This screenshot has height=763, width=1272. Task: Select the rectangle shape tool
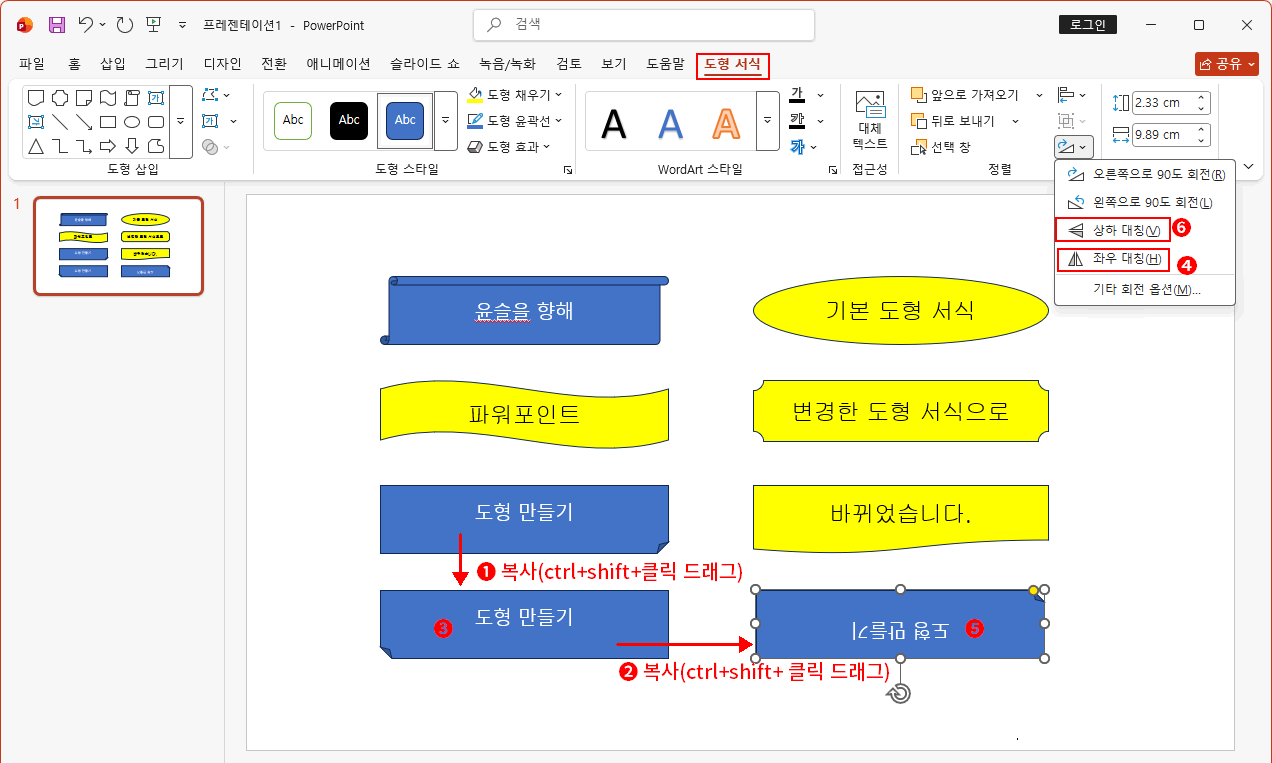tap(108, 120)
